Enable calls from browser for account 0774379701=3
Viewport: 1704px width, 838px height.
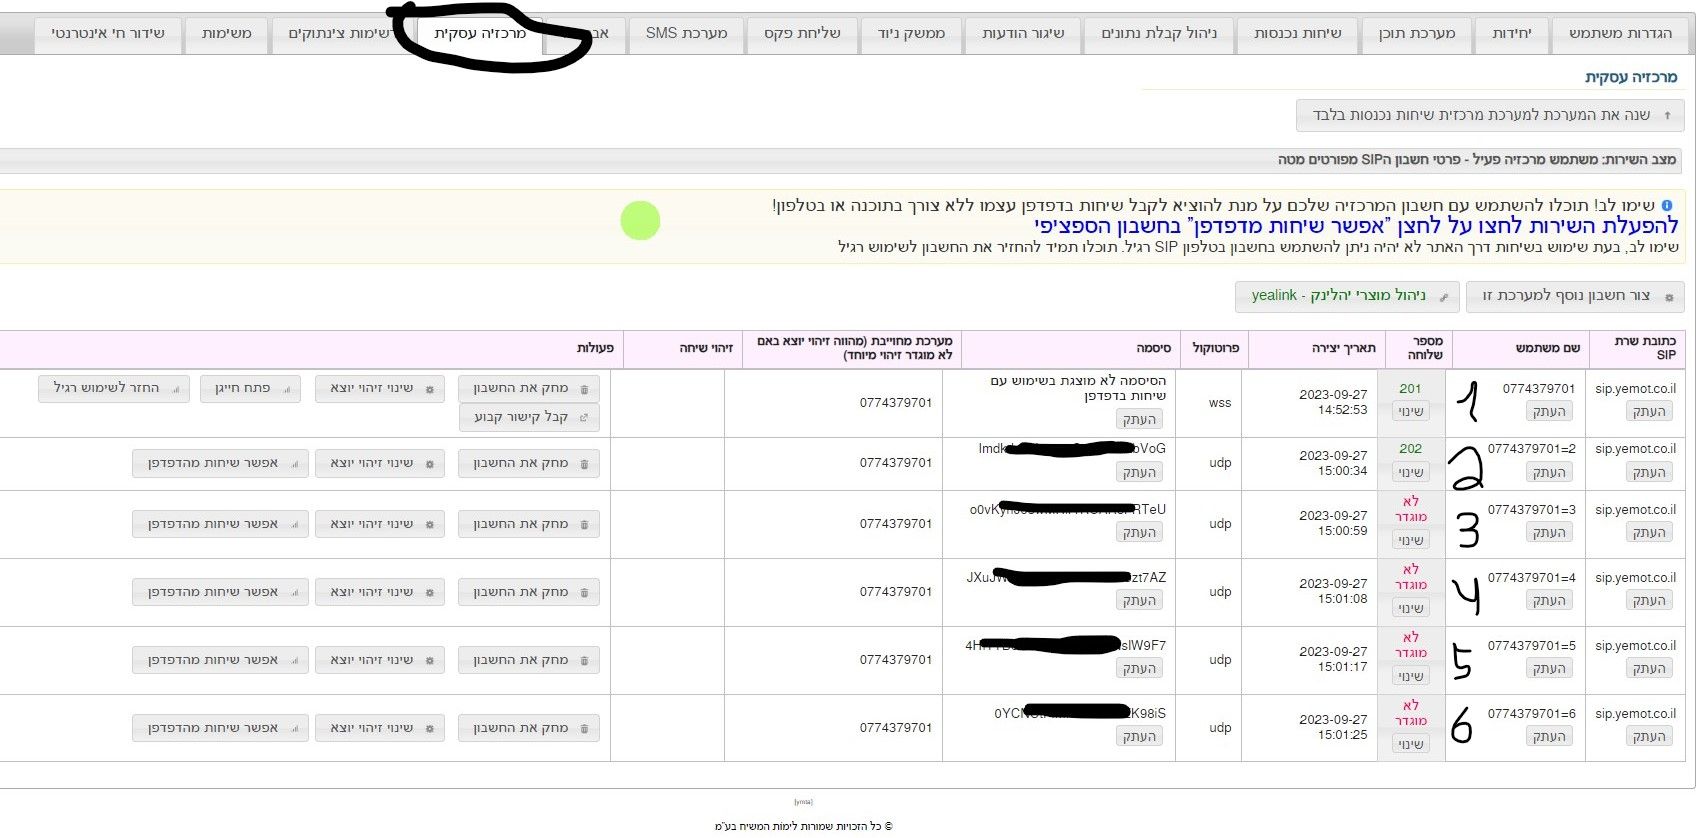220,524
